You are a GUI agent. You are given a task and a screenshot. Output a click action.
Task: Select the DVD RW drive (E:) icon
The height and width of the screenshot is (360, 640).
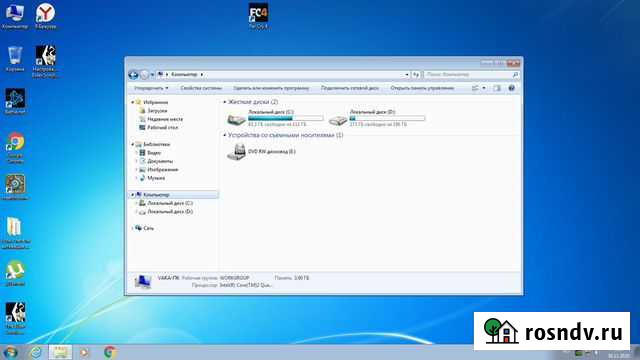coord(236,152)
